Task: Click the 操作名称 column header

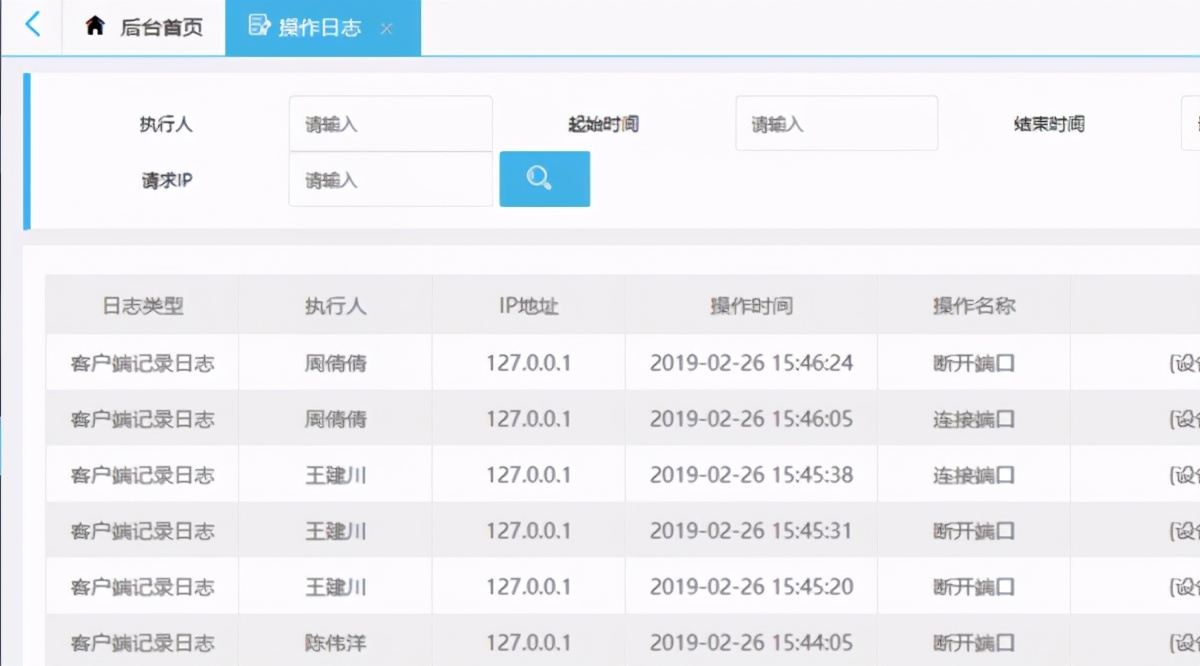Action: point(972,305)
